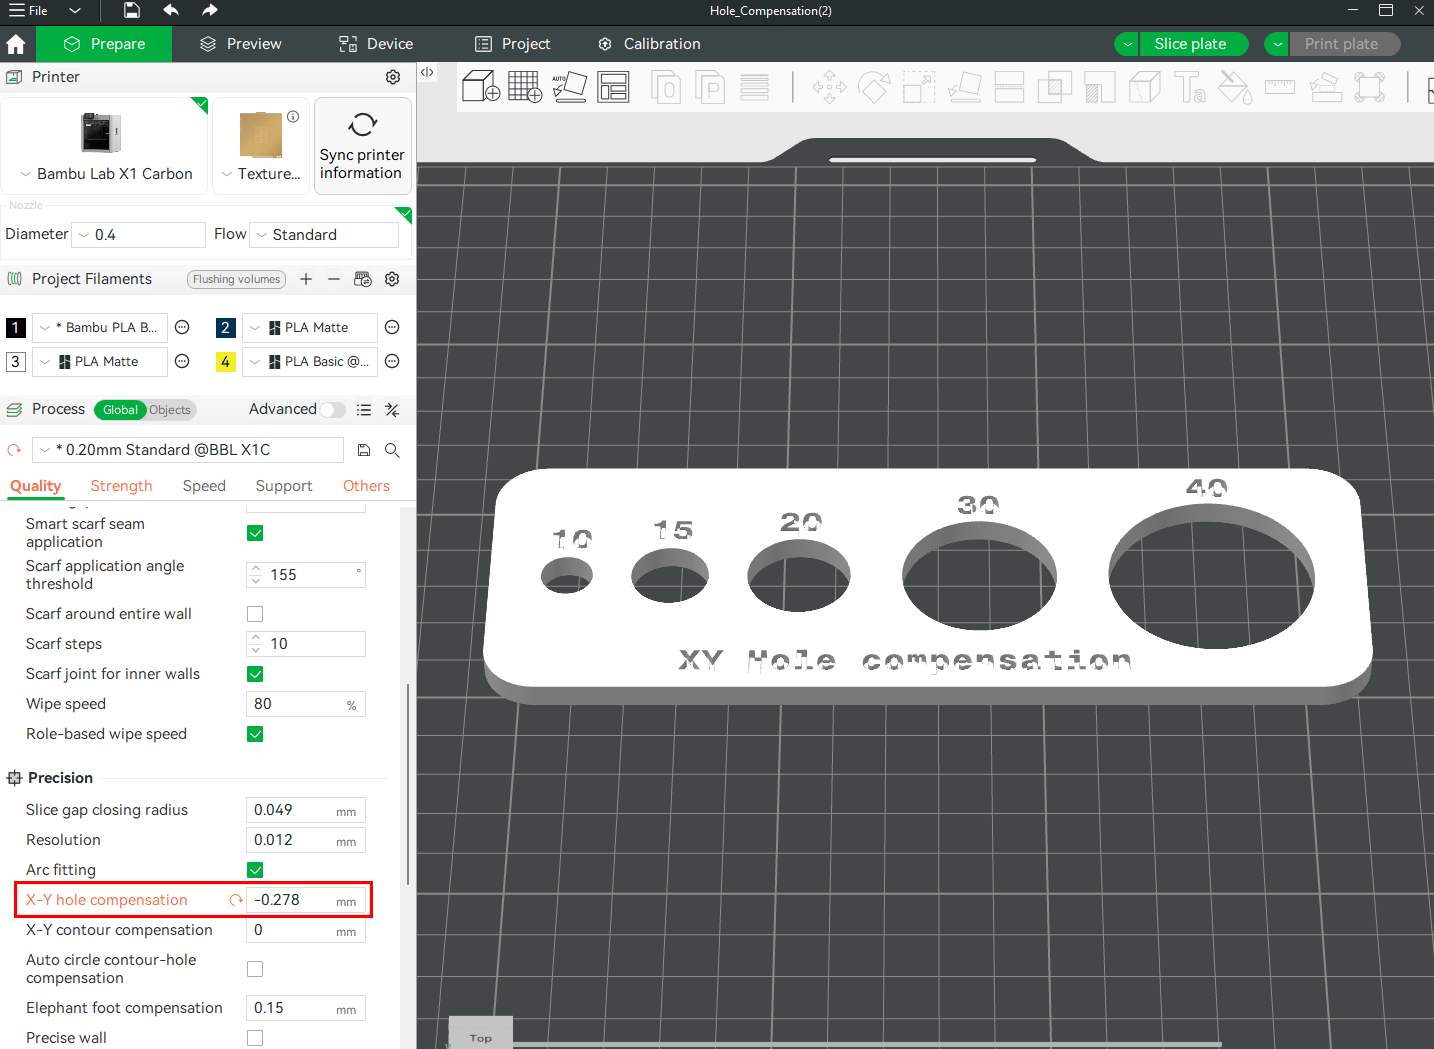Edit filament 3 preset options icon
This screenshot has height=1049, width=1434.
coord(182,361)
